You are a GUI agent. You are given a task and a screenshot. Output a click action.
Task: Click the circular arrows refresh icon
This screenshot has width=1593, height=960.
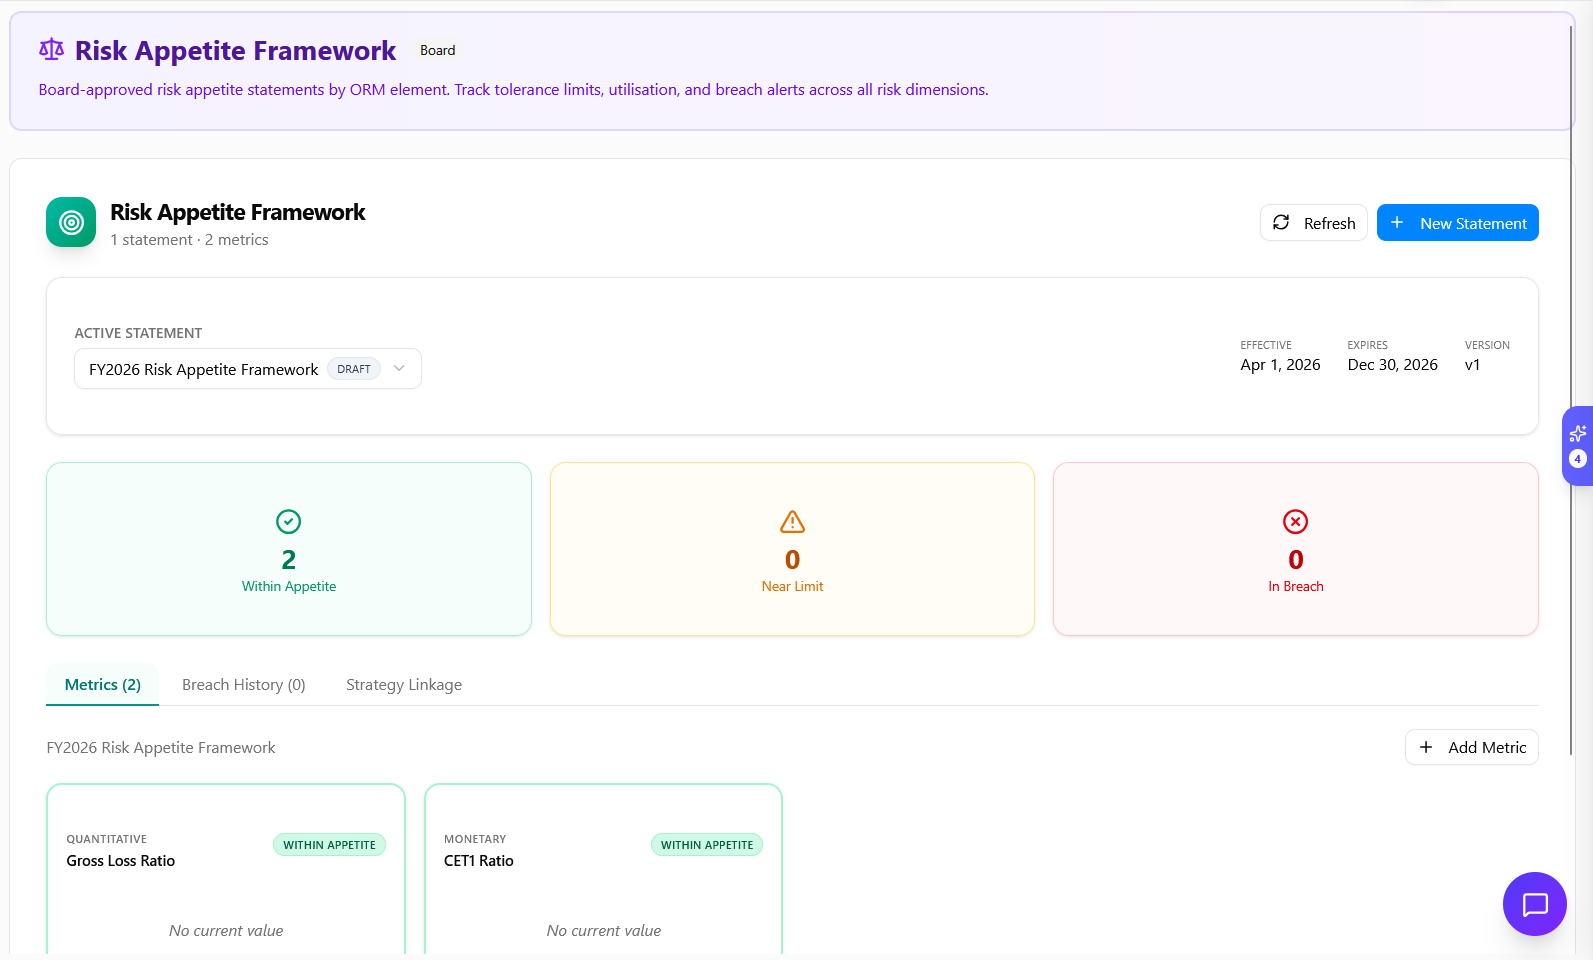tap(1281, 223)
